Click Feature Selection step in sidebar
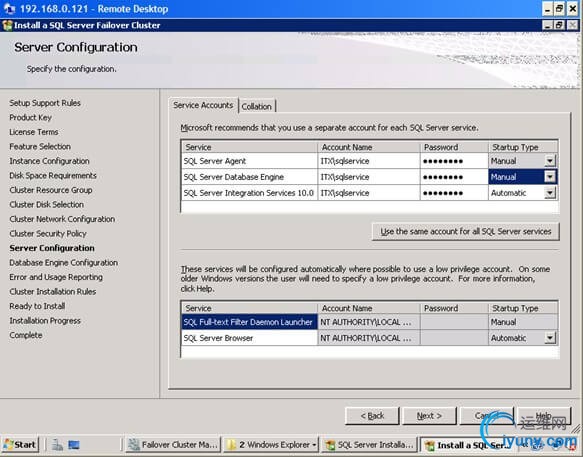The image size is (583, 457). (40, 147)
